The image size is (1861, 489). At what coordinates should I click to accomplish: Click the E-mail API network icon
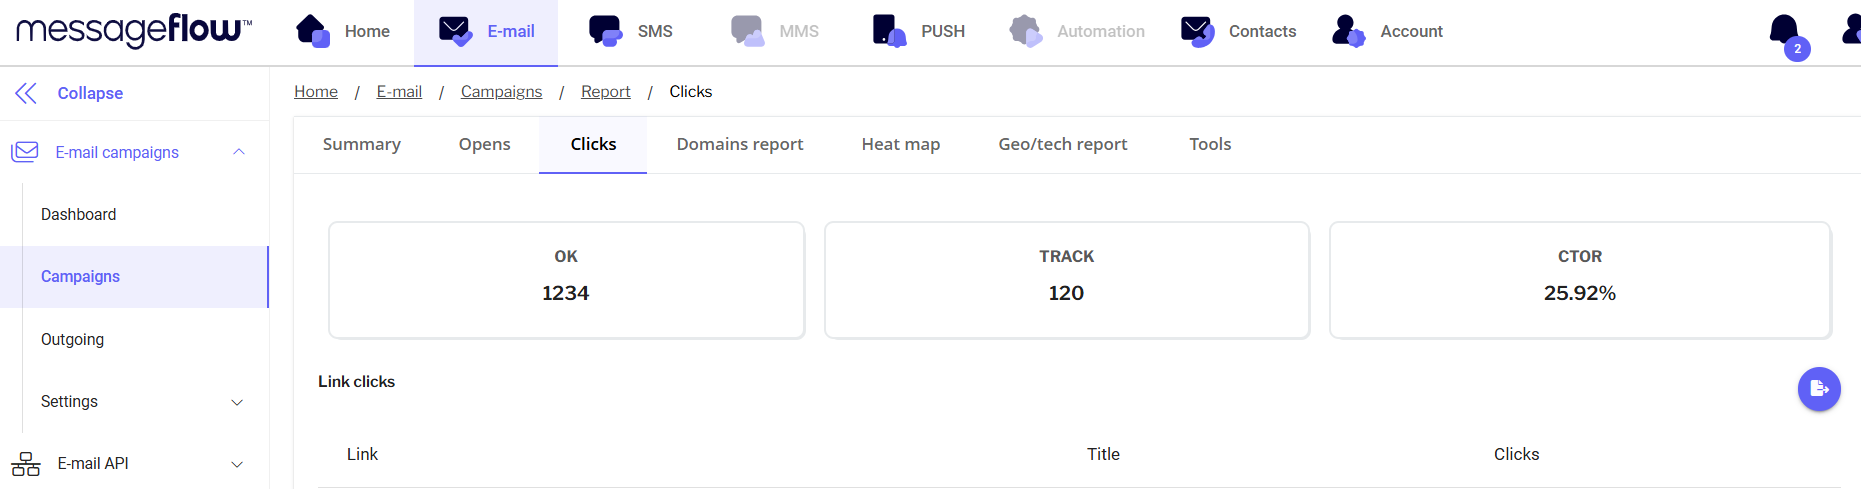tap(26, 464)
